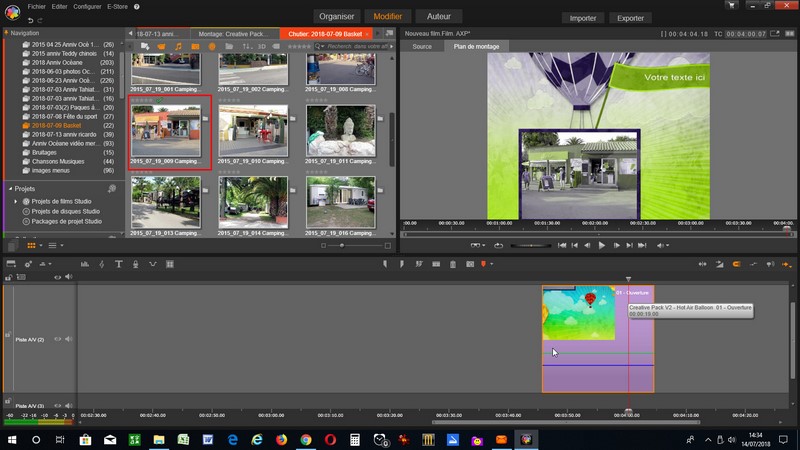Step one frame forward in preview

click(616, 245)
